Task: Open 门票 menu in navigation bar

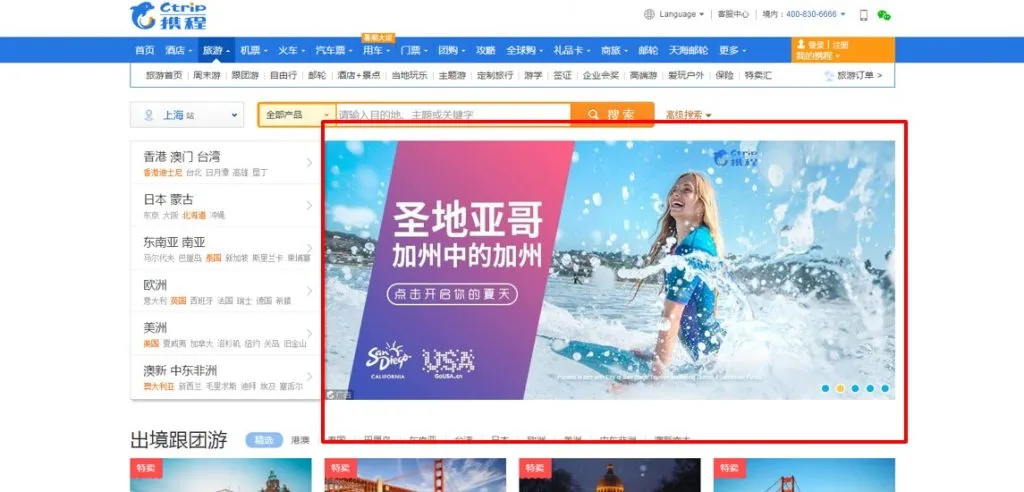Action: pyautogui.click(x=413, y=50)
